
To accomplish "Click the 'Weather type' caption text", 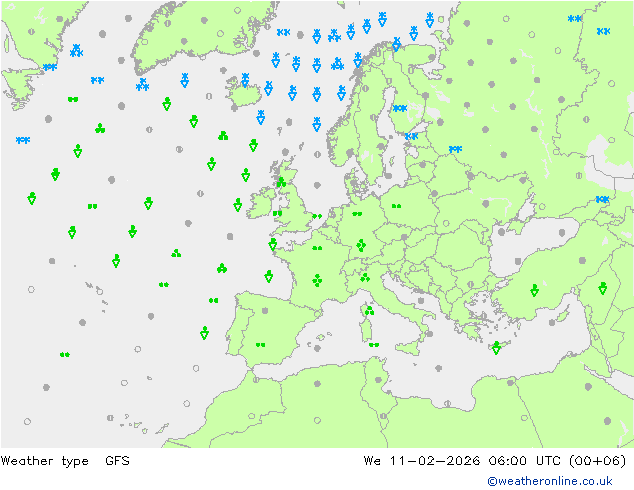I will pos(45,461).
